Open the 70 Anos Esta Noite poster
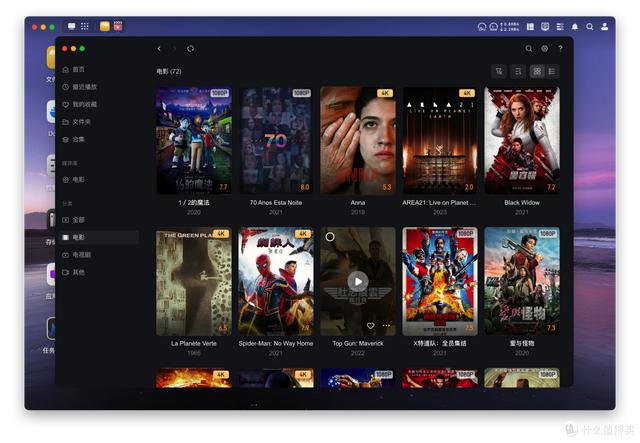The width and height of the screenshot is (640, 443). [x=276, y=140]
